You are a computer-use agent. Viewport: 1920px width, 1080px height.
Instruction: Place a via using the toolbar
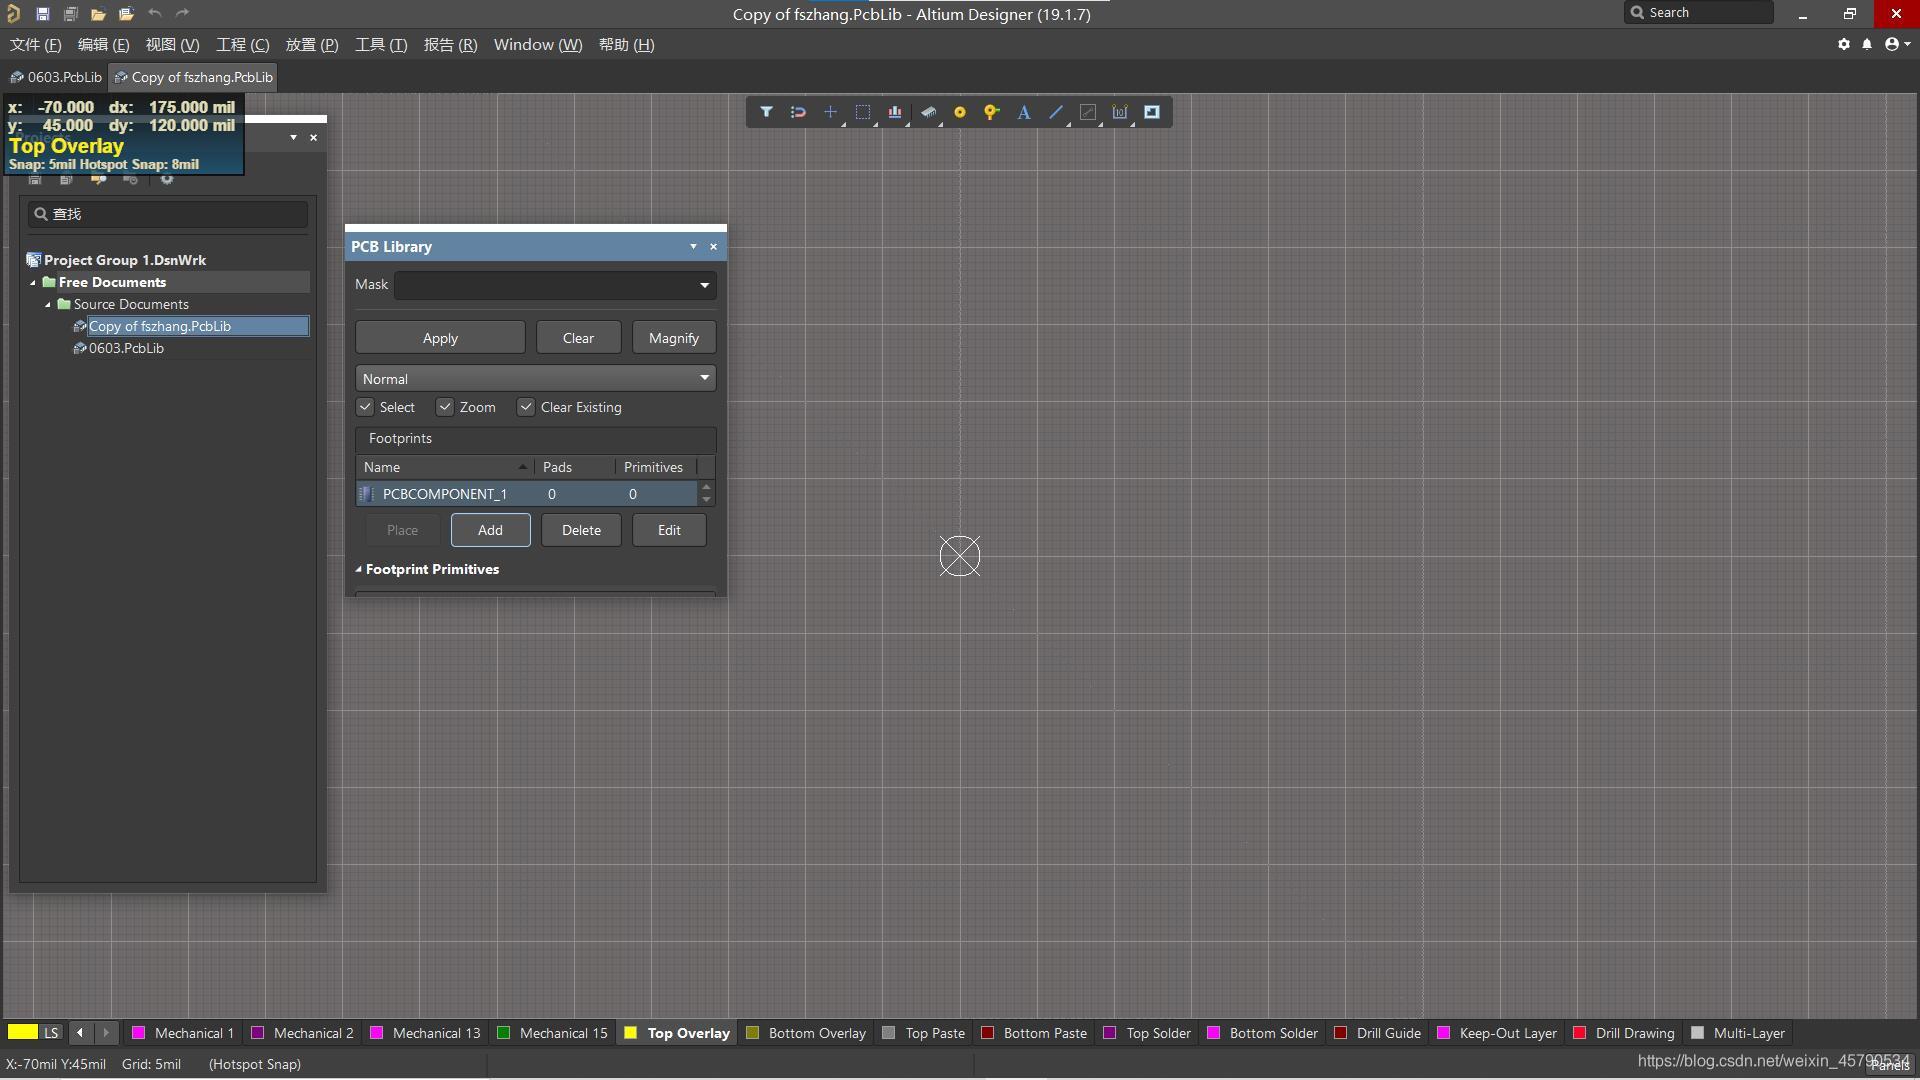[x=992, y=112]
